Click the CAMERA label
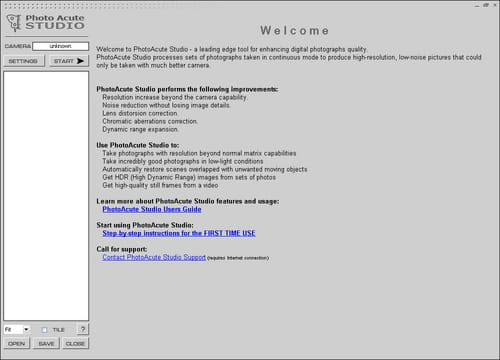The height and width of the screenshot is (360, 500). click(18, 46)
